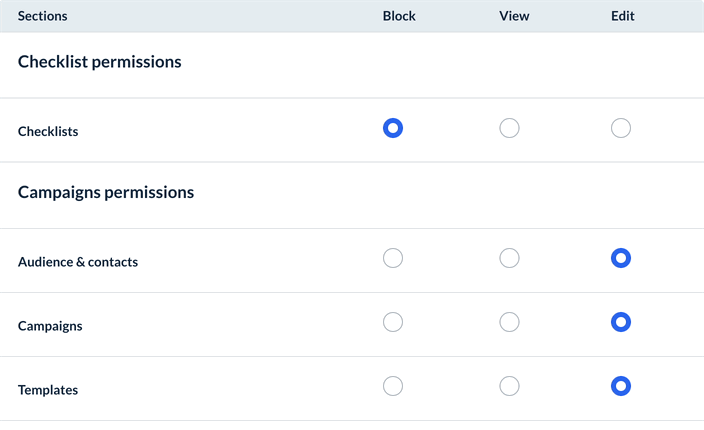This screenshot has width=704, height=430.
Task: Click the Templates row label
Action: [x=48, y=390]
